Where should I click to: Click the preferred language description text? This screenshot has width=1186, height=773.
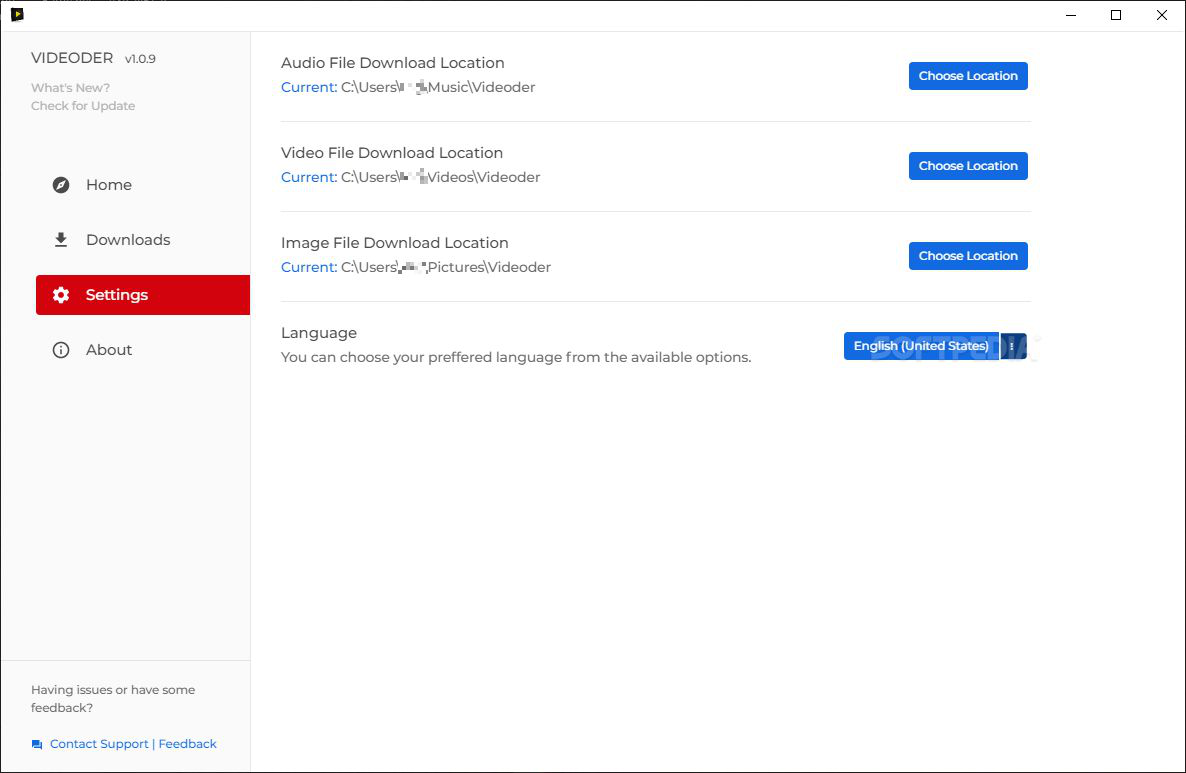(516, 357)
